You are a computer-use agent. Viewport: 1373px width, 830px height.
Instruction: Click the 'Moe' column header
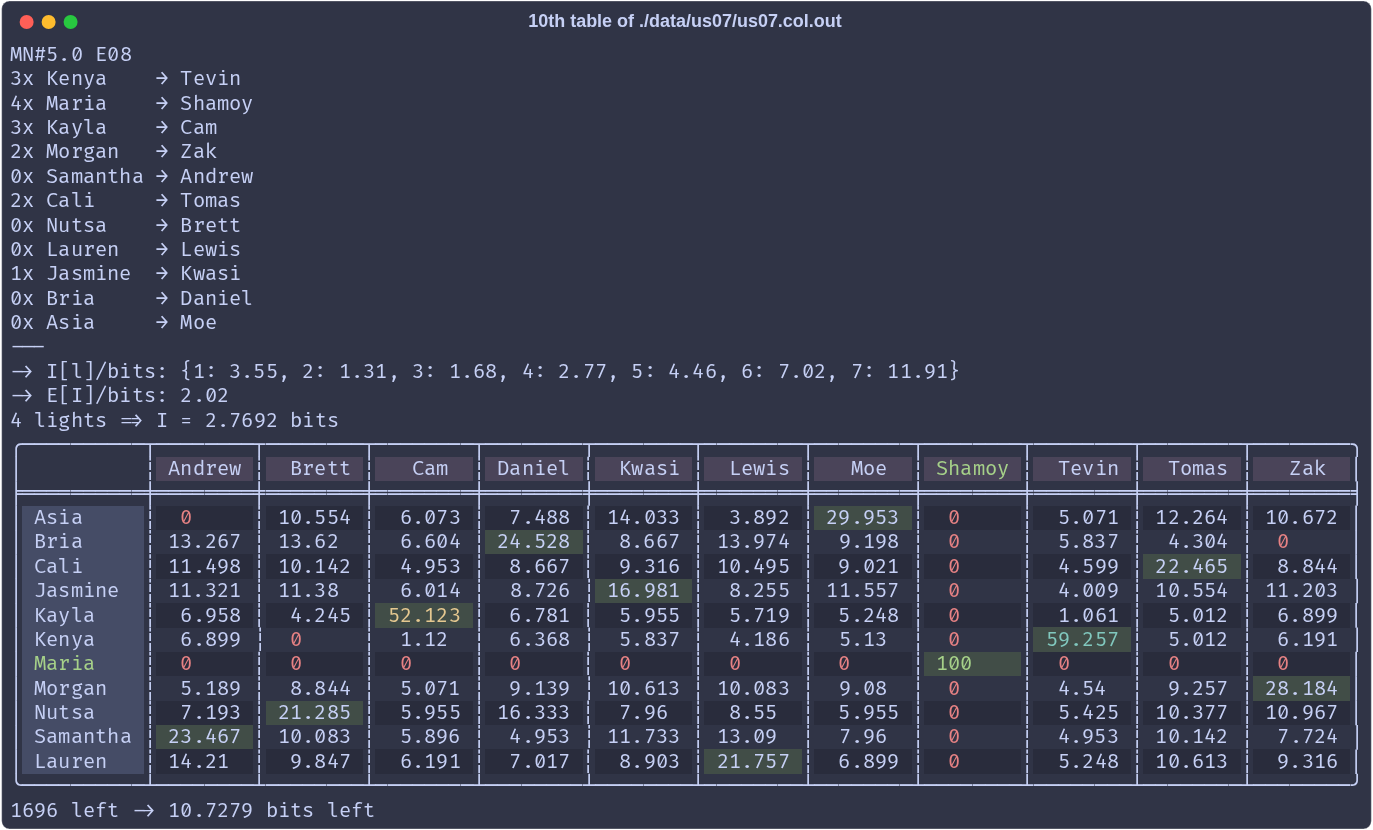pos(863,468)
